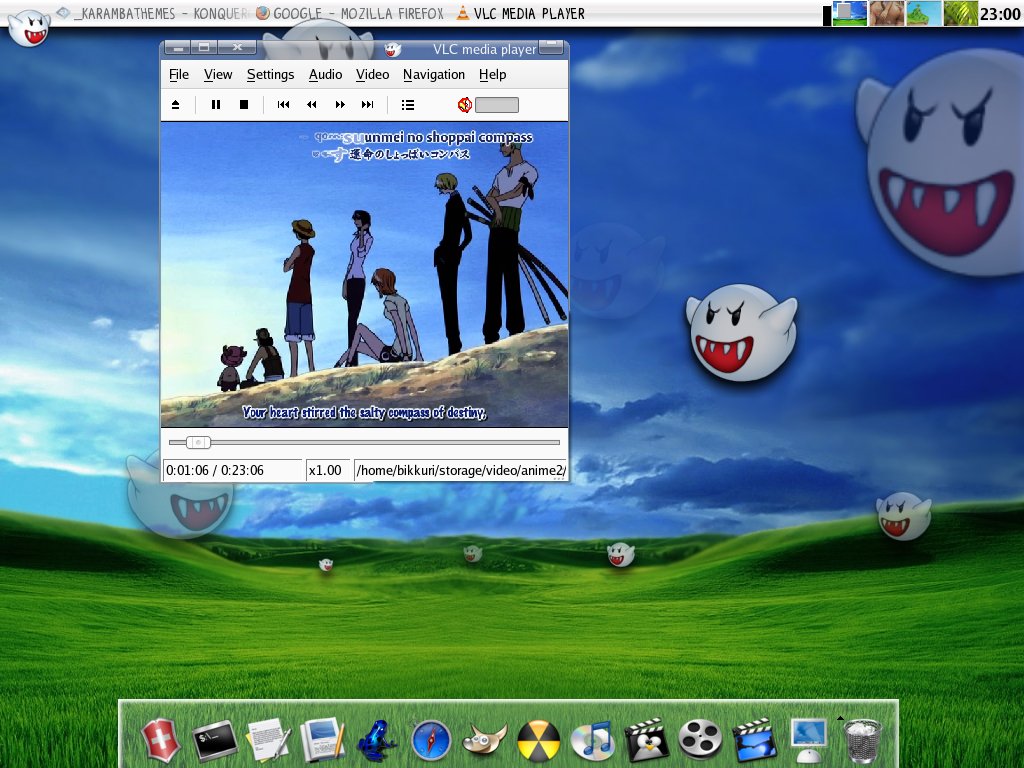This screenshot has height=768, width=1024.
Task: Open the Help menu
Action: [492, 74]
